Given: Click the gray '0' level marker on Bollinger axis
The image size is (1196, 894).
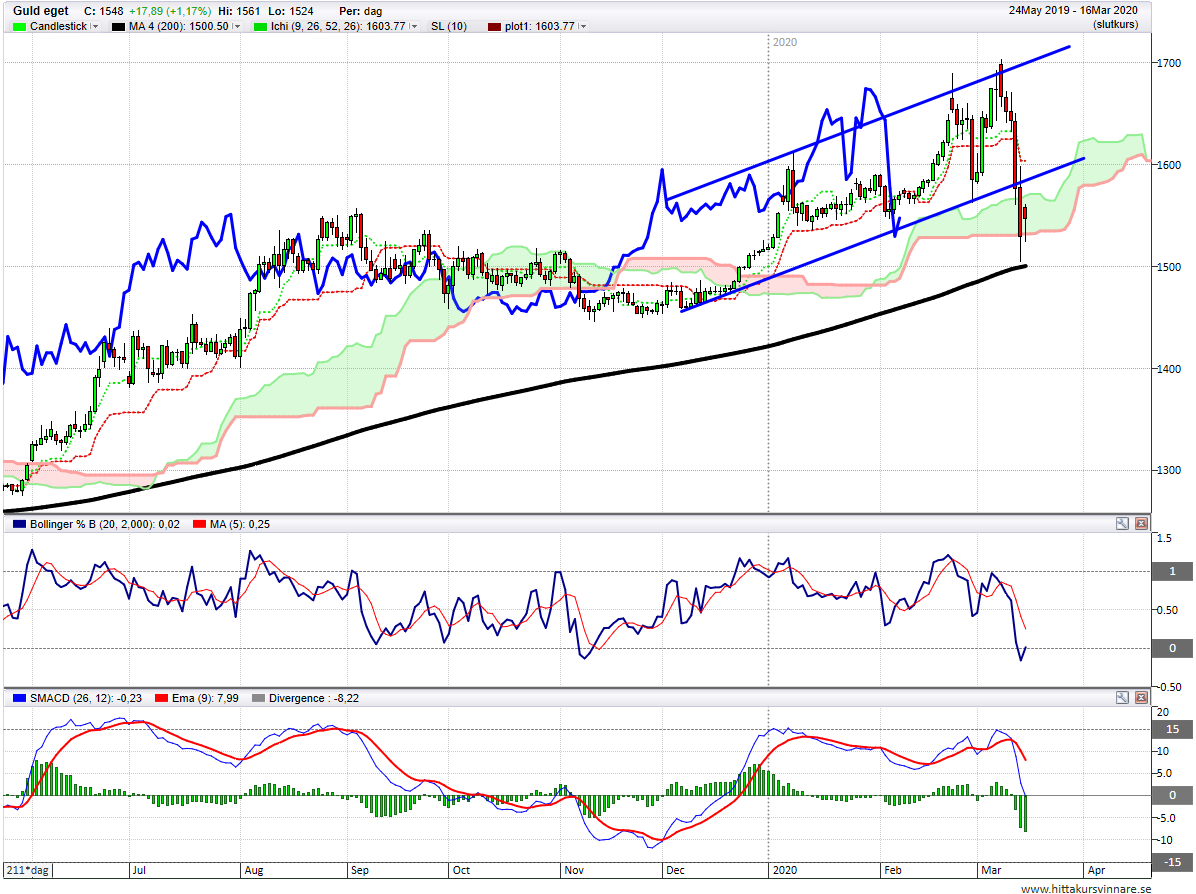Looking at the screenshot, I should [1172, 648].
